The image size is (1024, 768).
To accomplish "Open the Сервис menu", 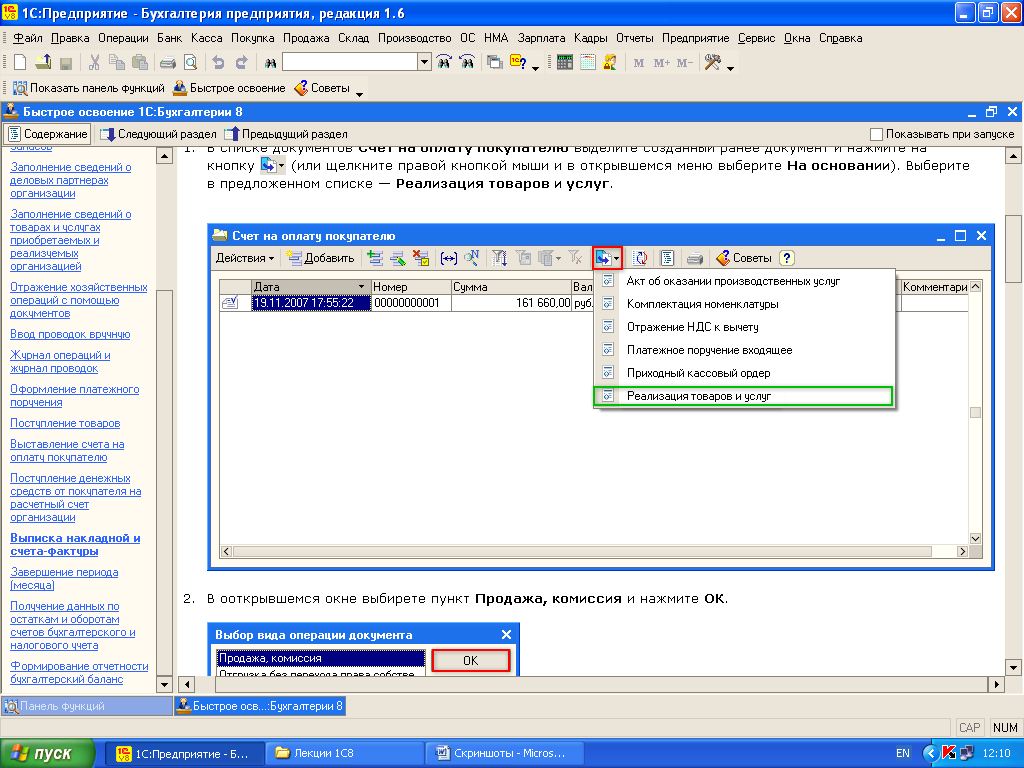I will pyautogui.click(x=756, y=38).
